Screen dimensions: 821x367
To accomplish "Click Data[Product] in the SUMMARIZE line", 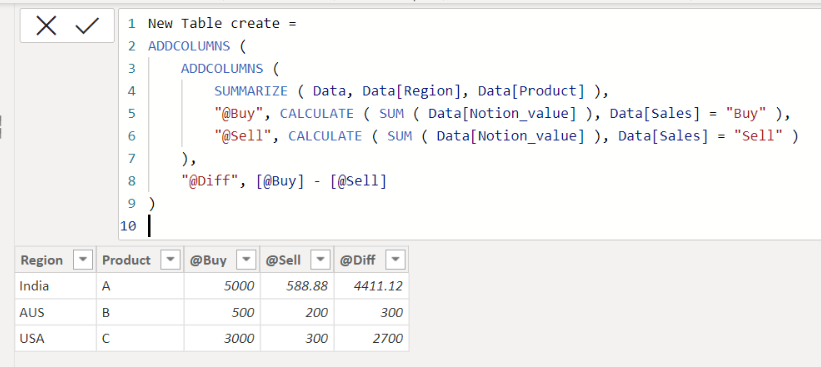I will [x=531, y=91].
